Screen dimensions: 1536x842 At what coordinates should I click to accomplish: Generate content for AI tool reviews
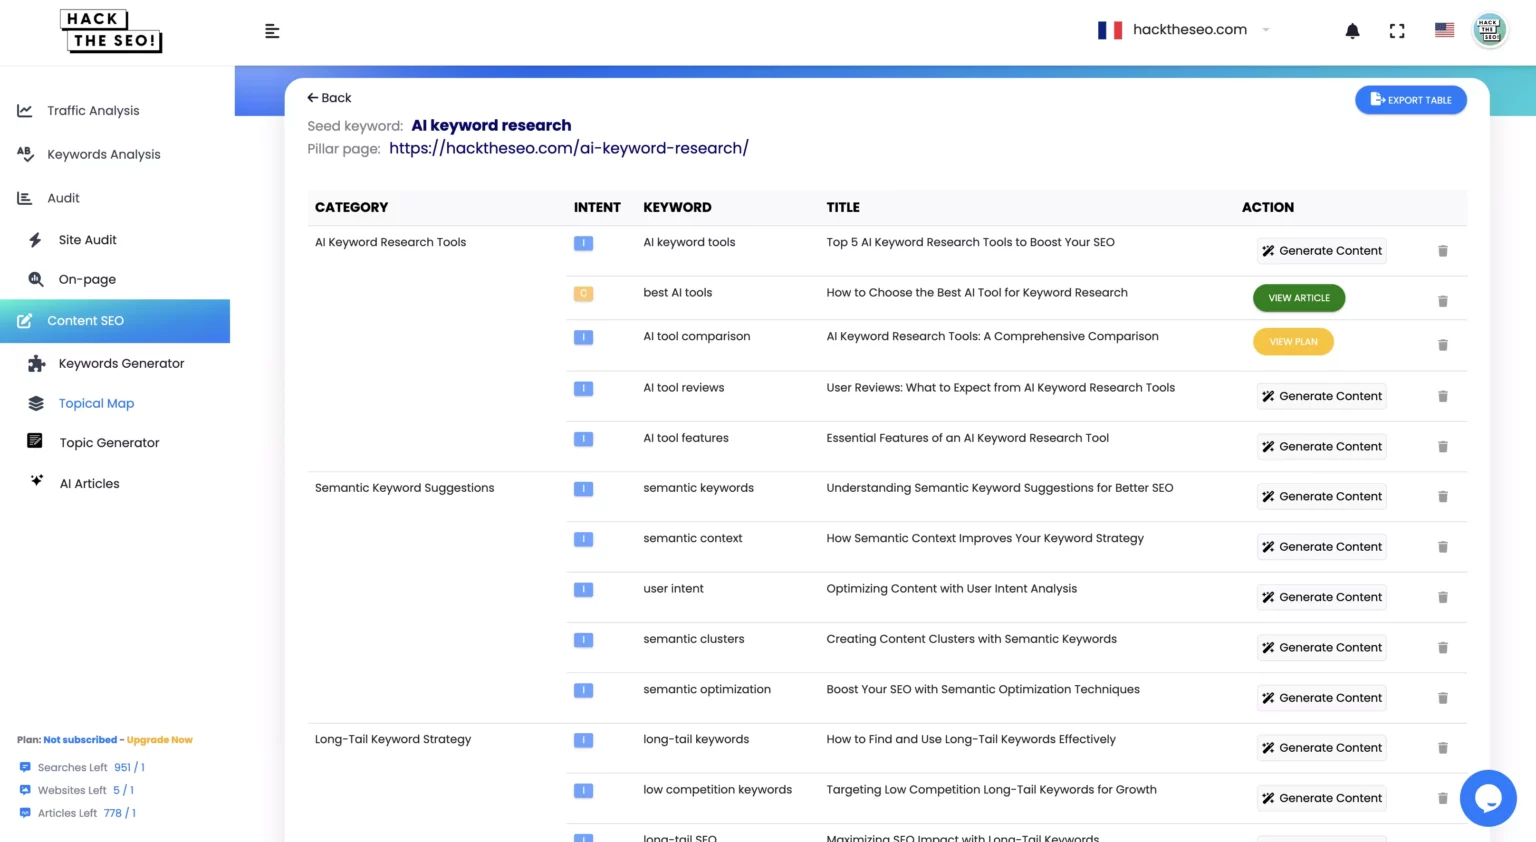[1321, 396]
